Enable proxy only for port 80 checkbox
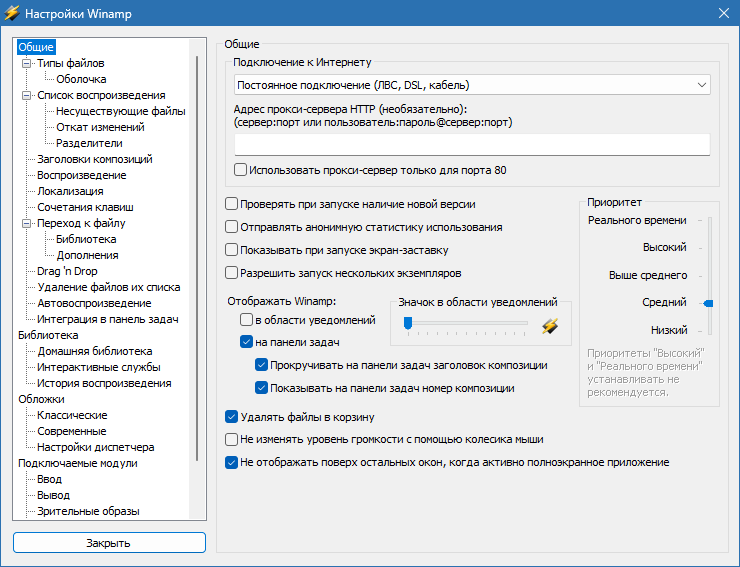Image resolution: width=740 pixels, height=567 pixels. pos(240,169)
